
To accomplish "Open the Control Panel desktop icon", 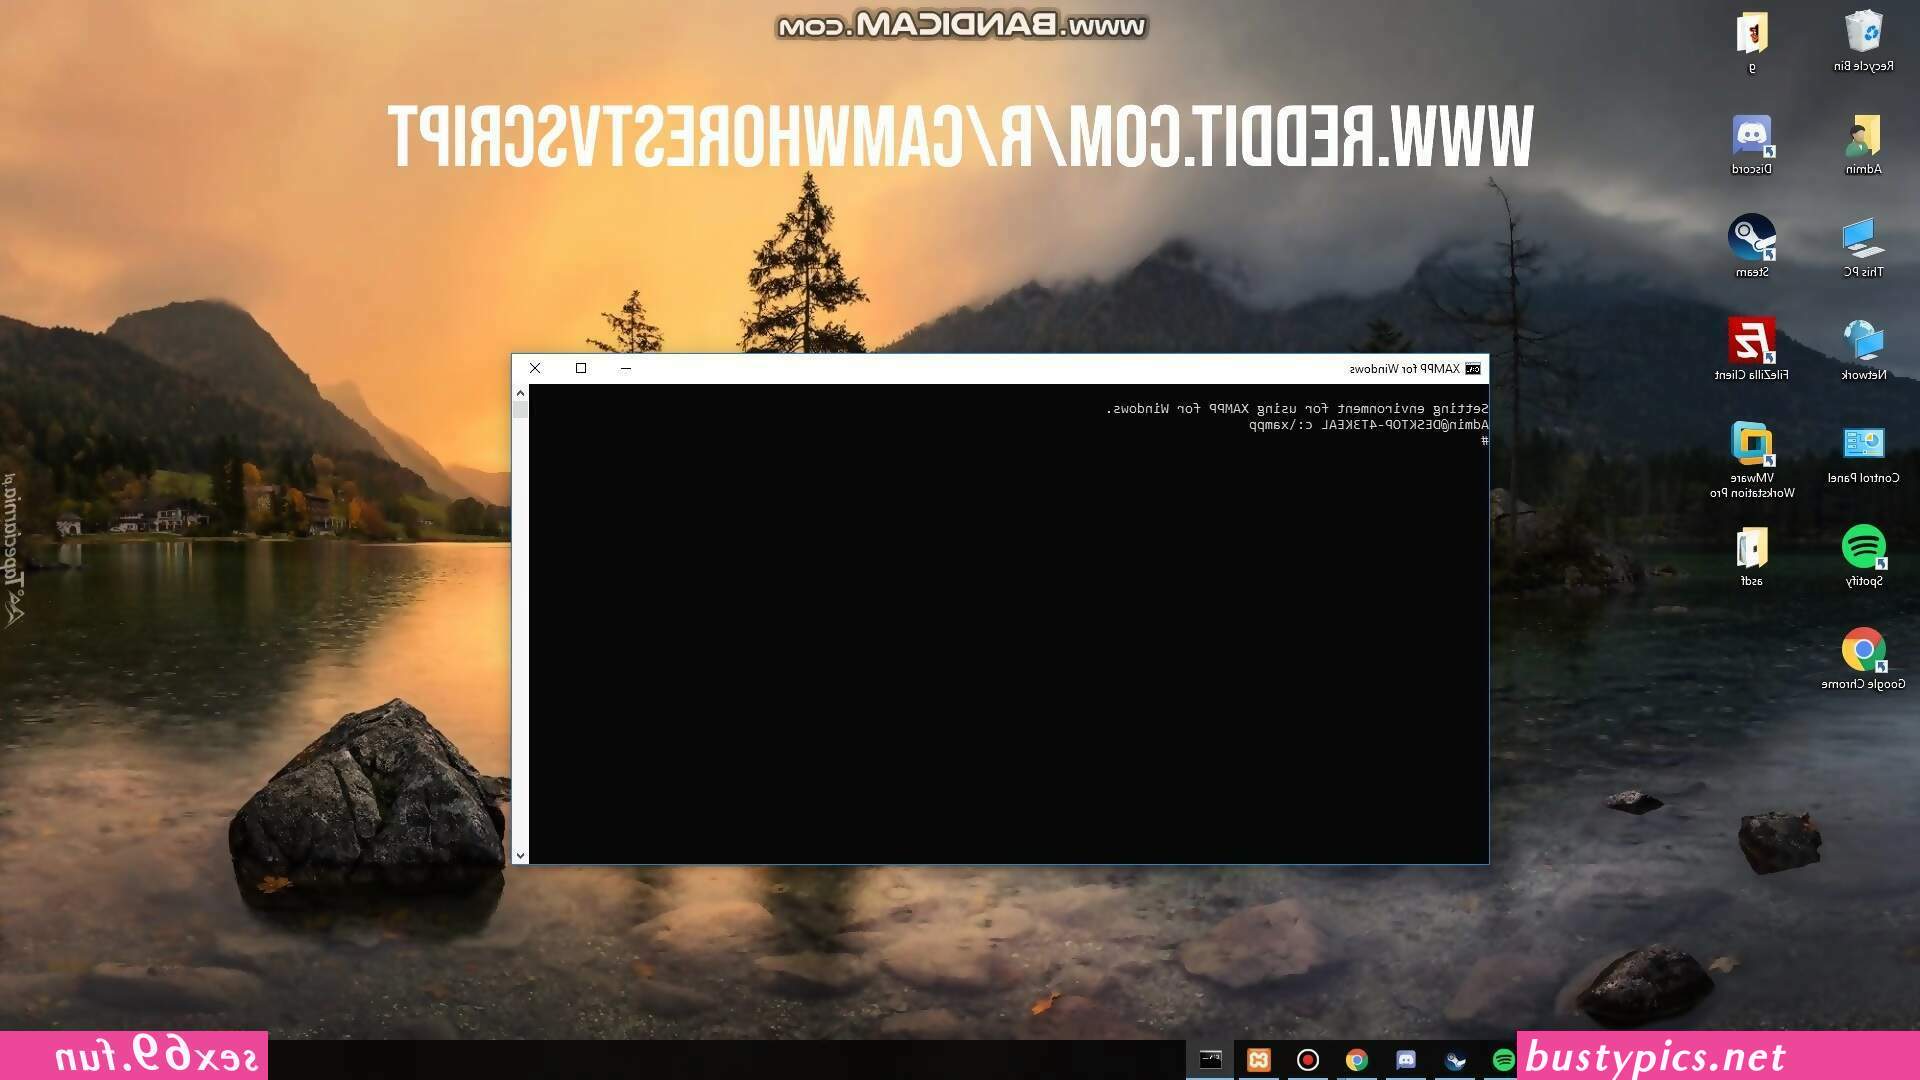I will click(1863, 453).
